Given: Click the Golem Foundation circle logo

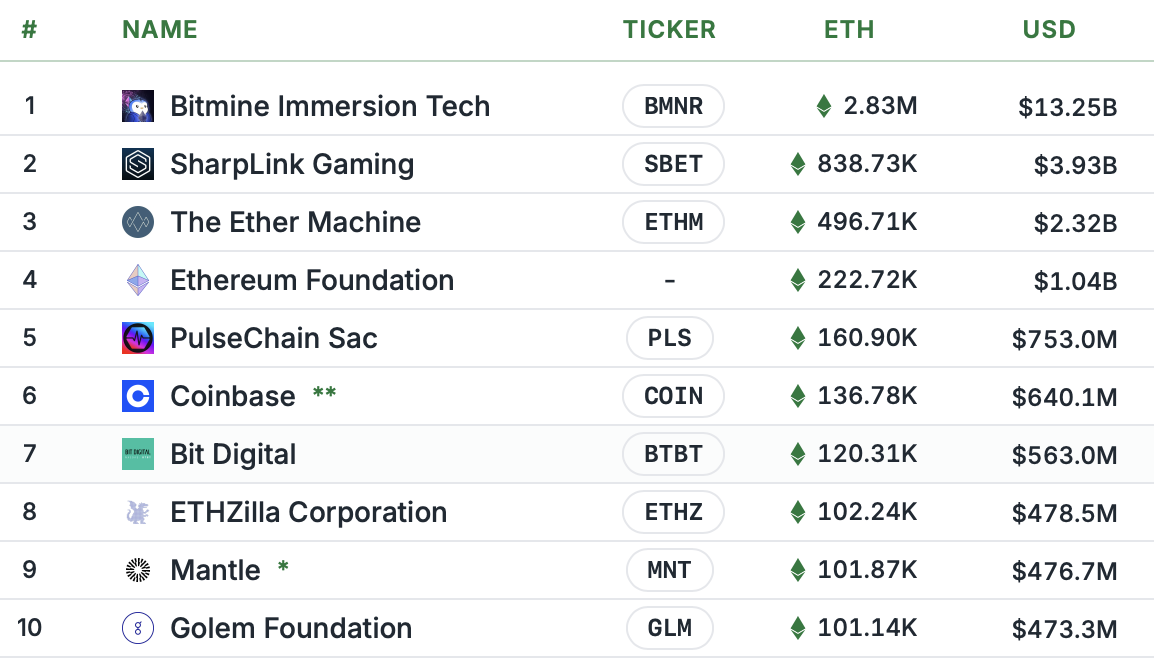Looking at the screenshot, I should tap(137, 628).
